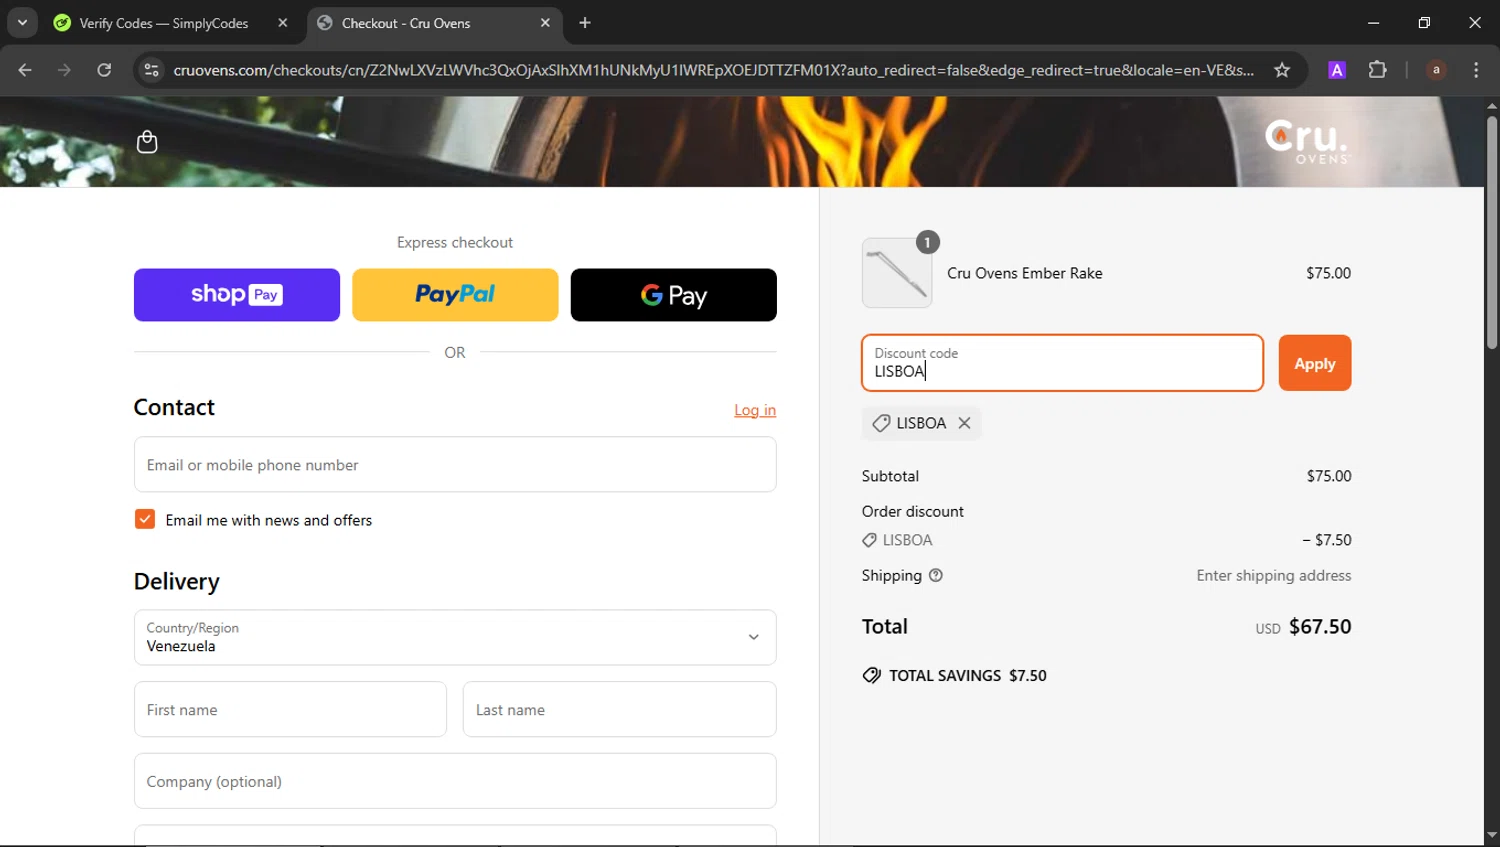1500x847 pixels.
Task: Expand the Country/Region dropdown
Action: coord(455,637)
